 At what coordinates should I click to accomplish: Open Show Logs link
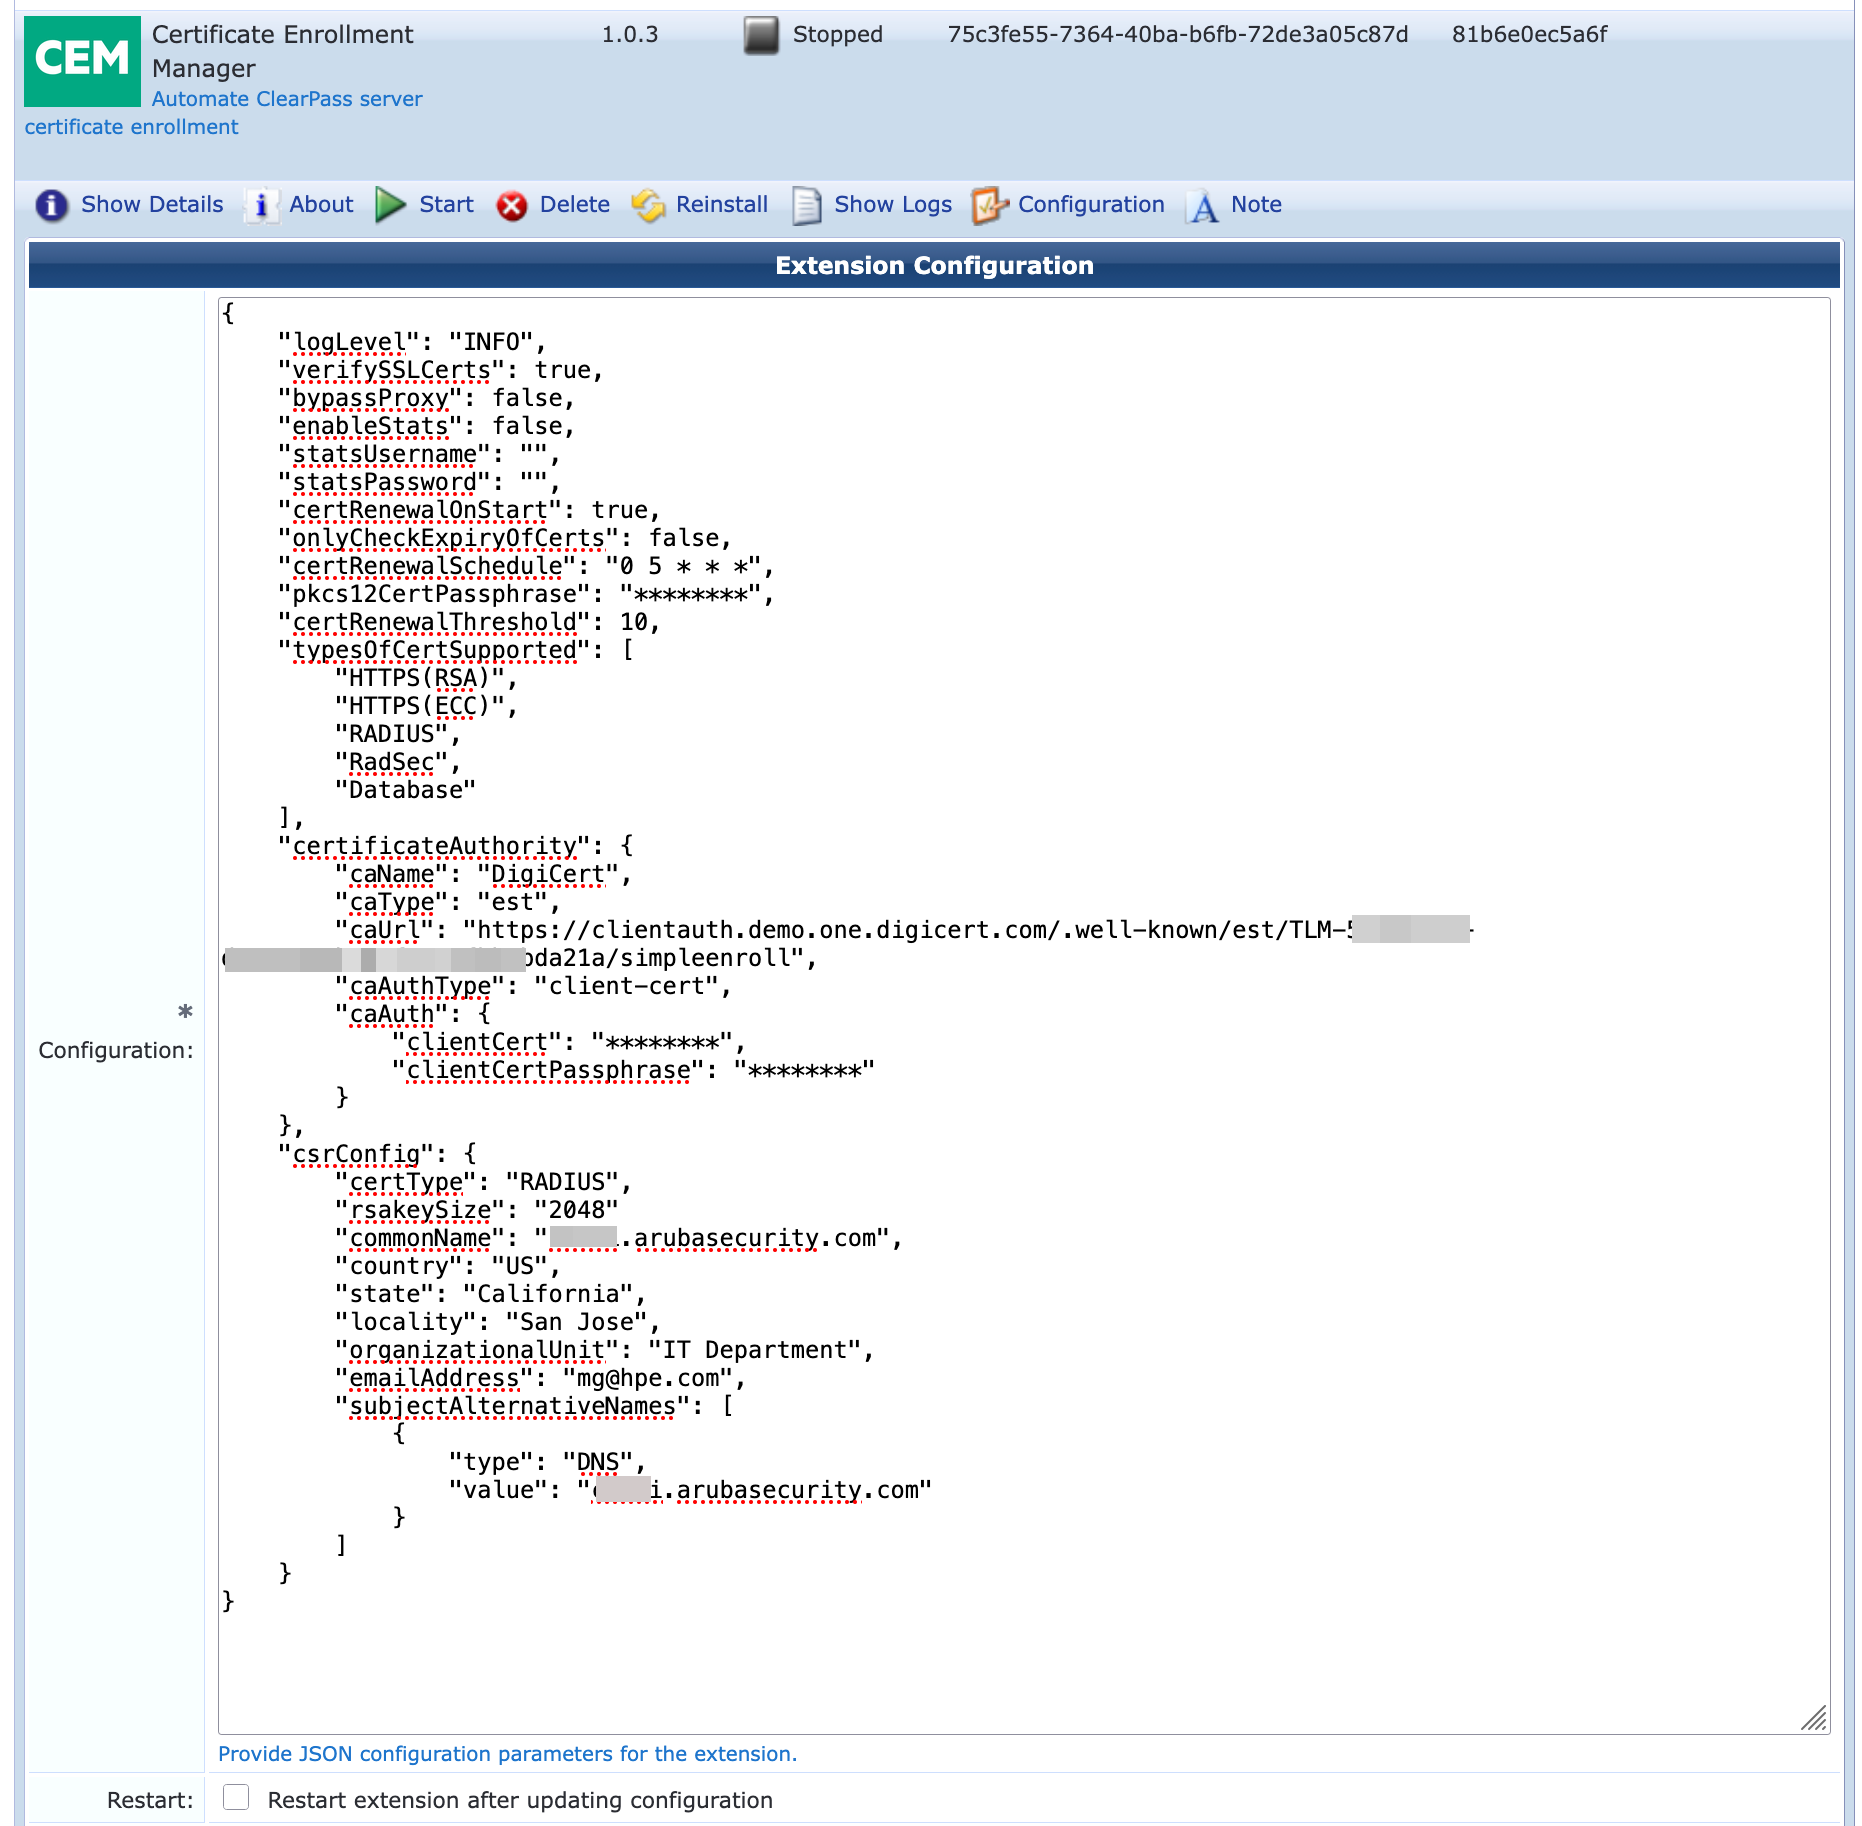pyautogui.click(x=893, y=204)
